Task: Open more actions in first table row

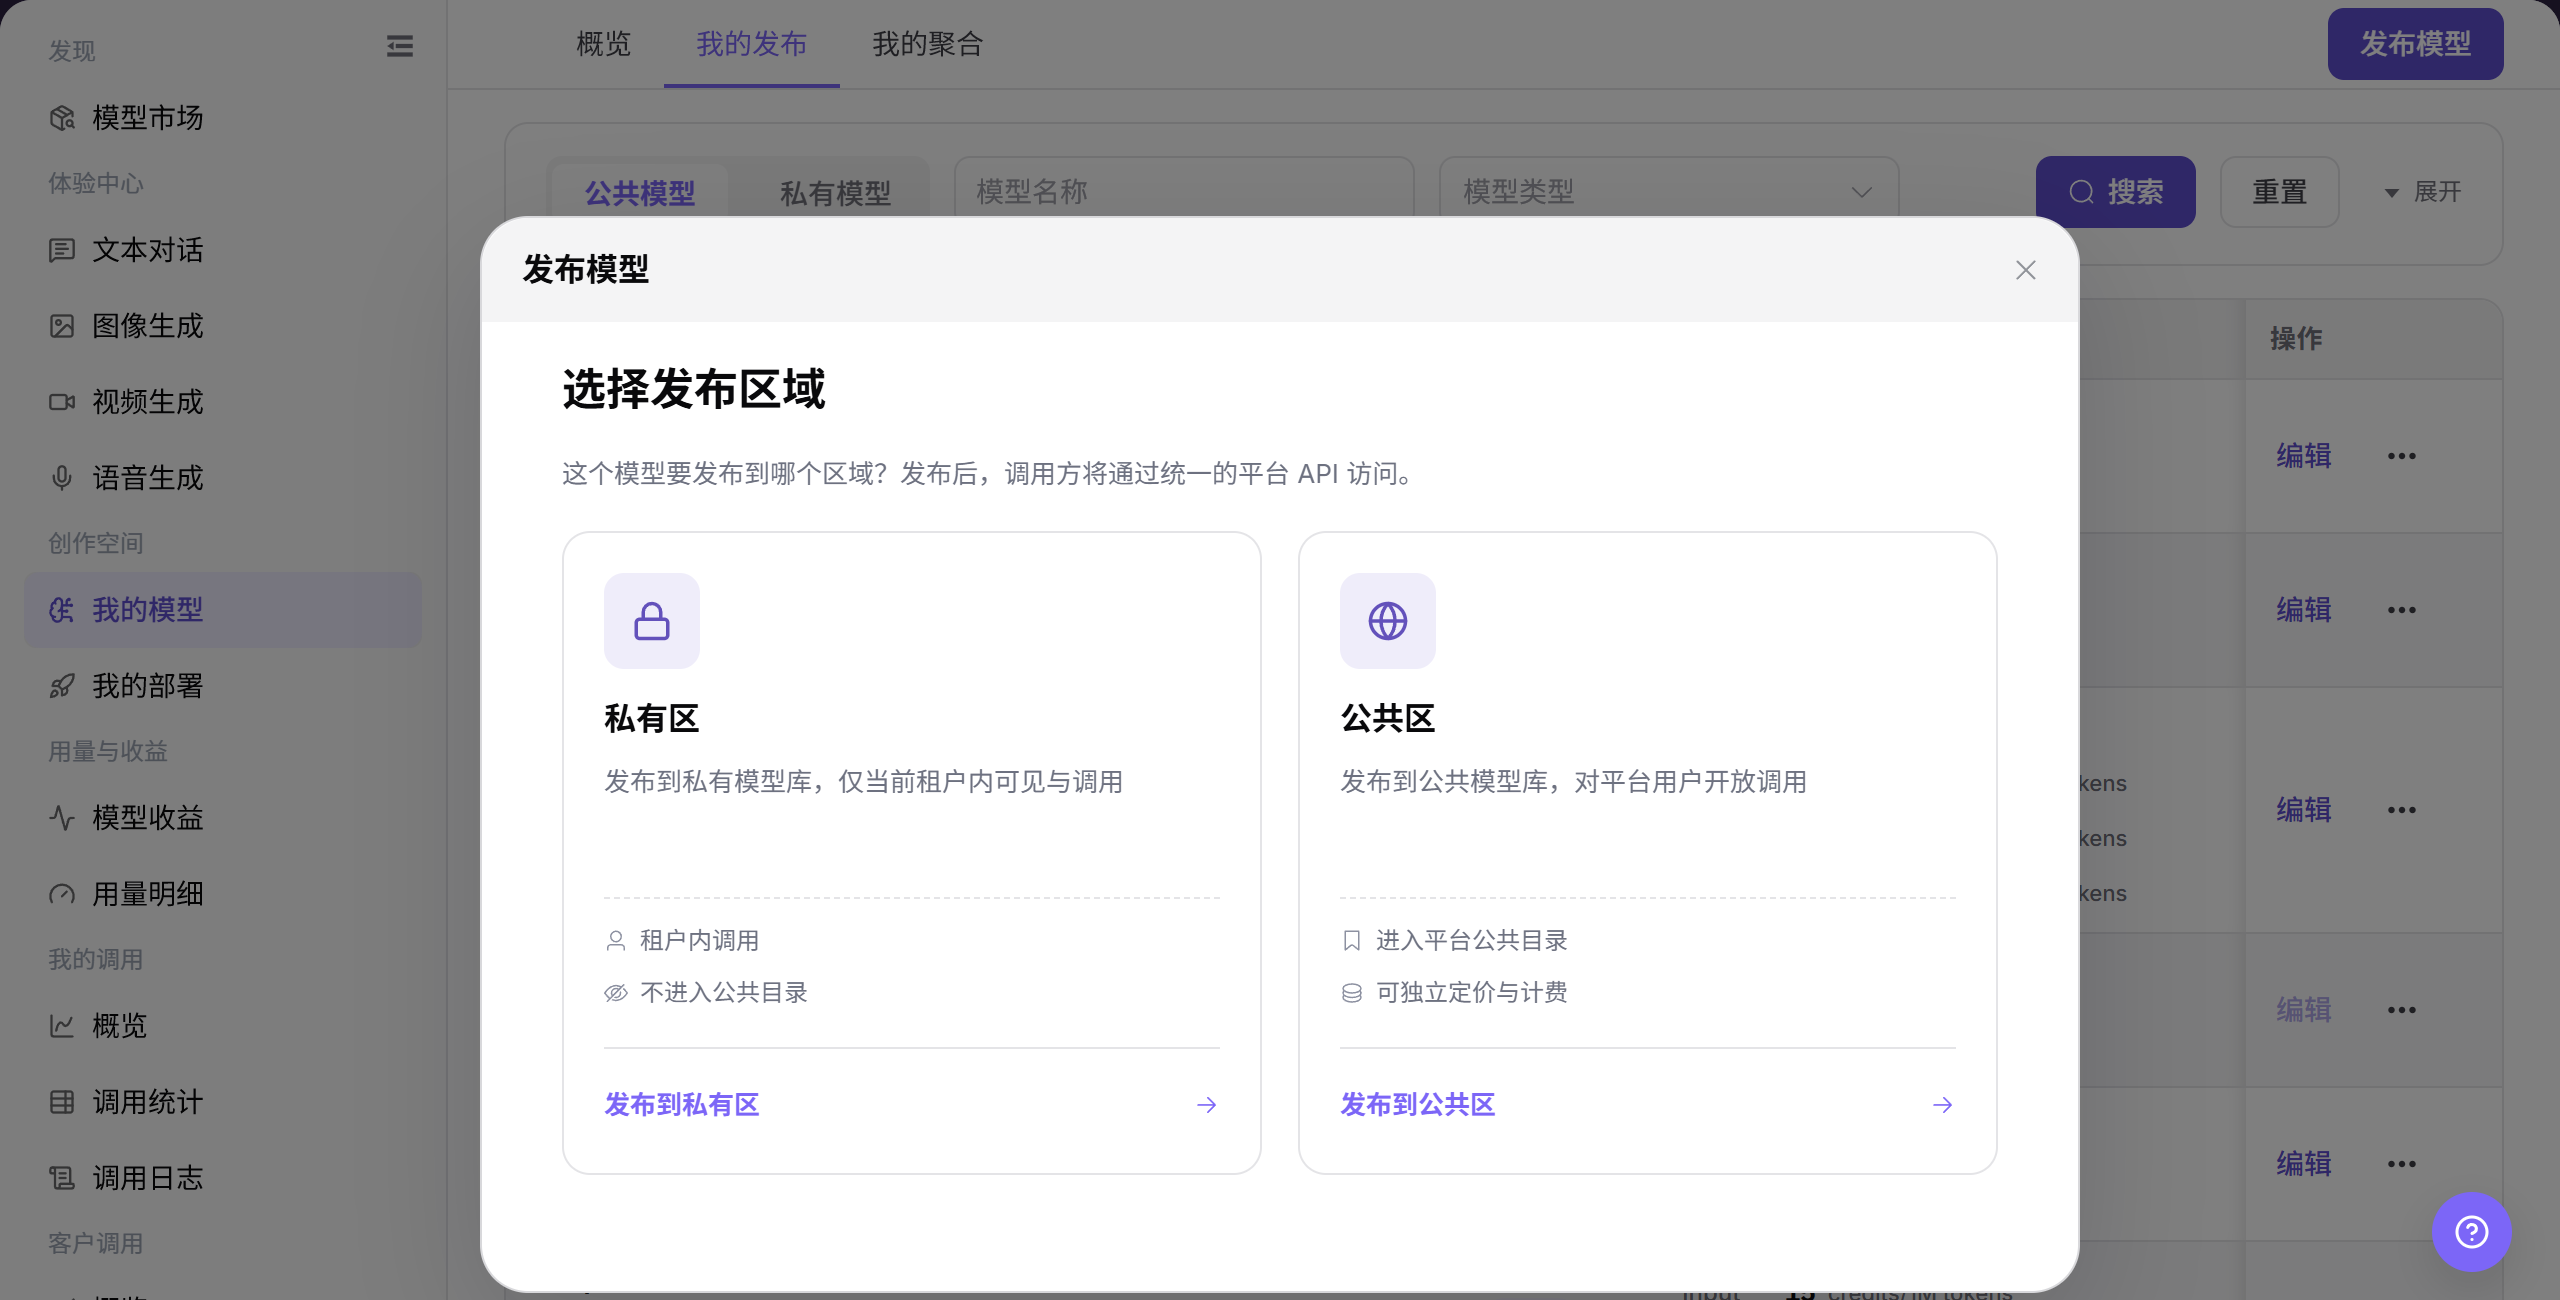Action: 2402,456
